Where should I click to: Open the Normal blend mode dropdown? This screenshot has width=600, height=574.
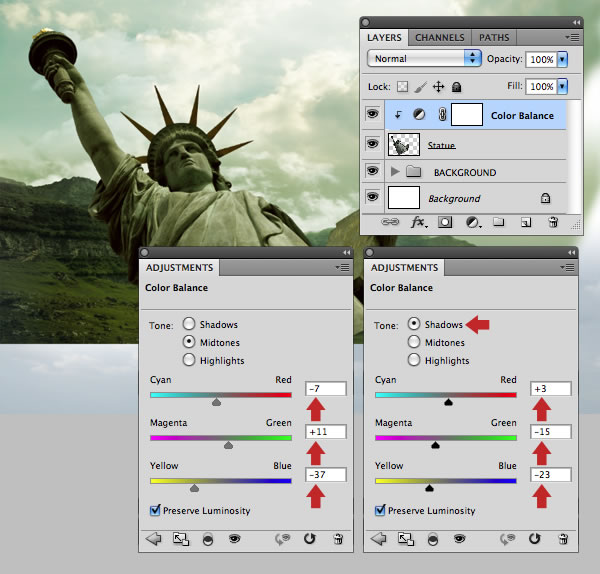[424, 59]
